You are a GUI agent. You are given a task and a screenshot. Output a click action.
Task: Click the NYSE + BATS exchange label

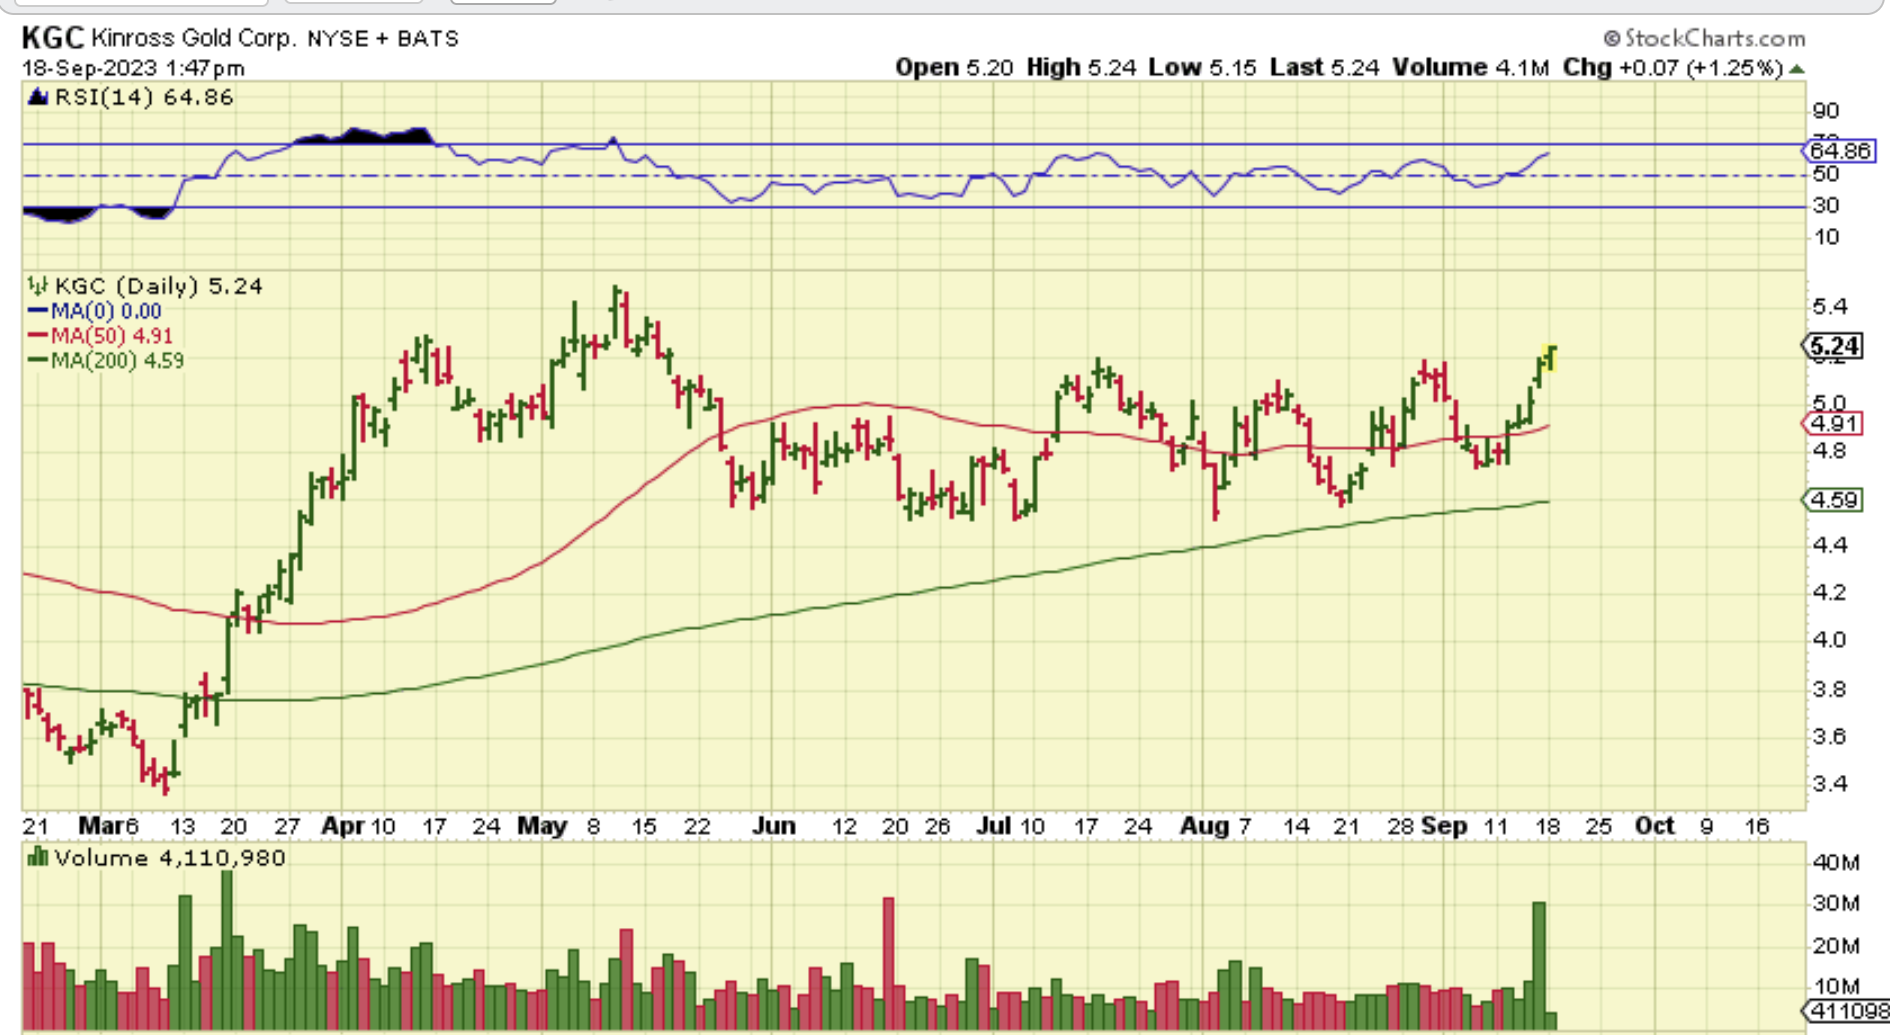383,39
